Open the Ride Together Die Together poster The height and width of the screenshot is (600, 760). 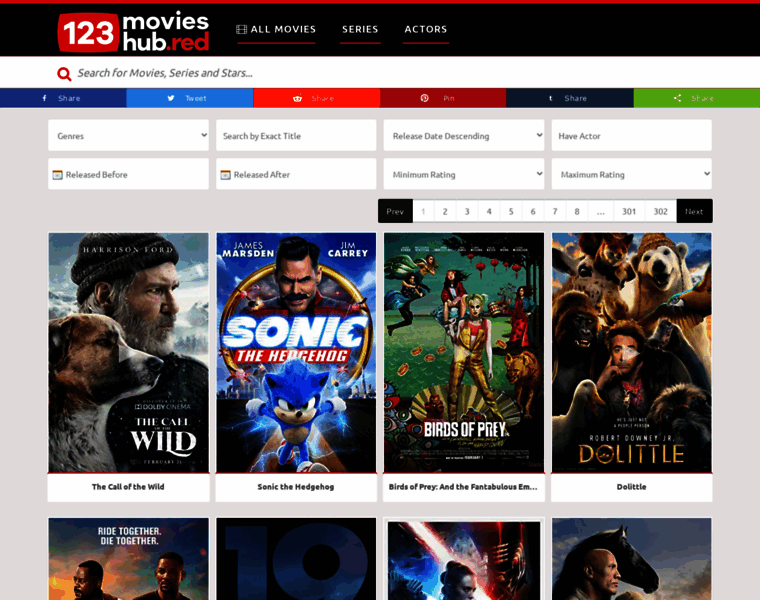(128, 559)
